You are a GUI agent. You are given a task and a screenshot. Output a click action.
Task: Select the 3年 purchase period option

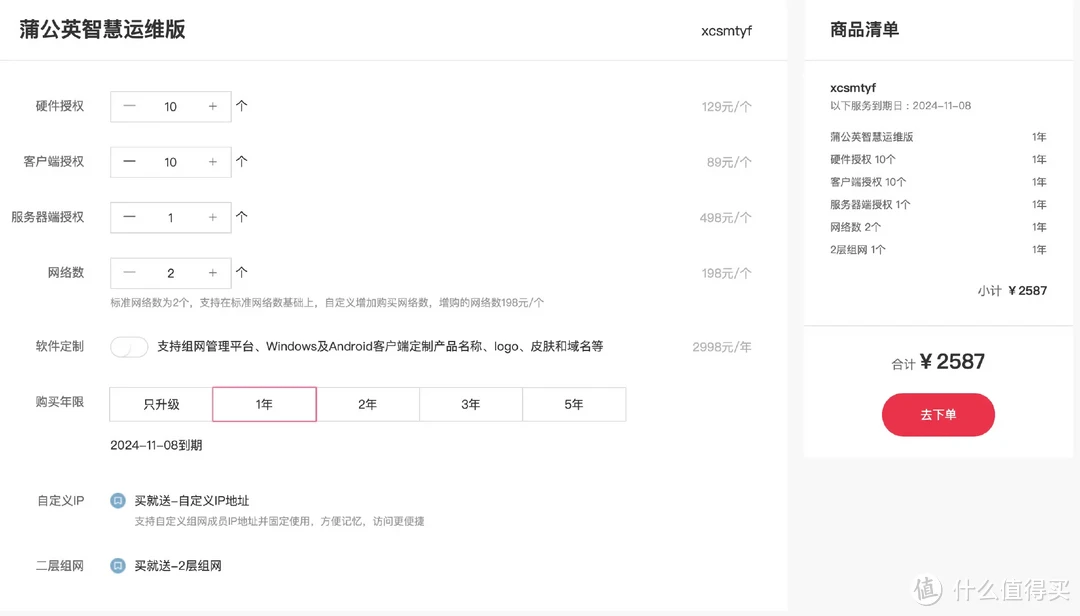[471, 404]
